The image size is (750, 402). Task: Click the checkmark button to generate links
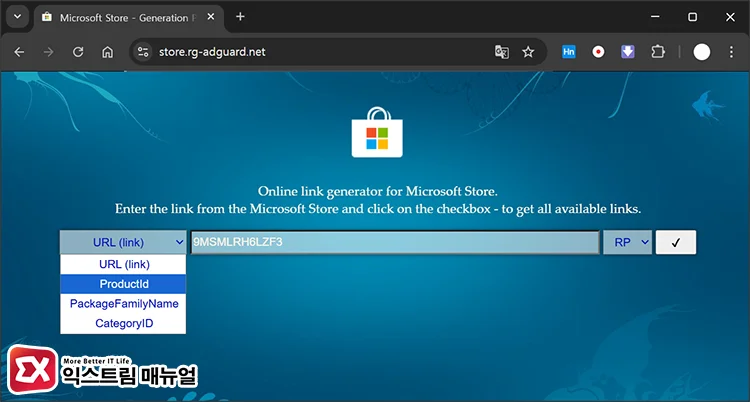pos(676,242)
